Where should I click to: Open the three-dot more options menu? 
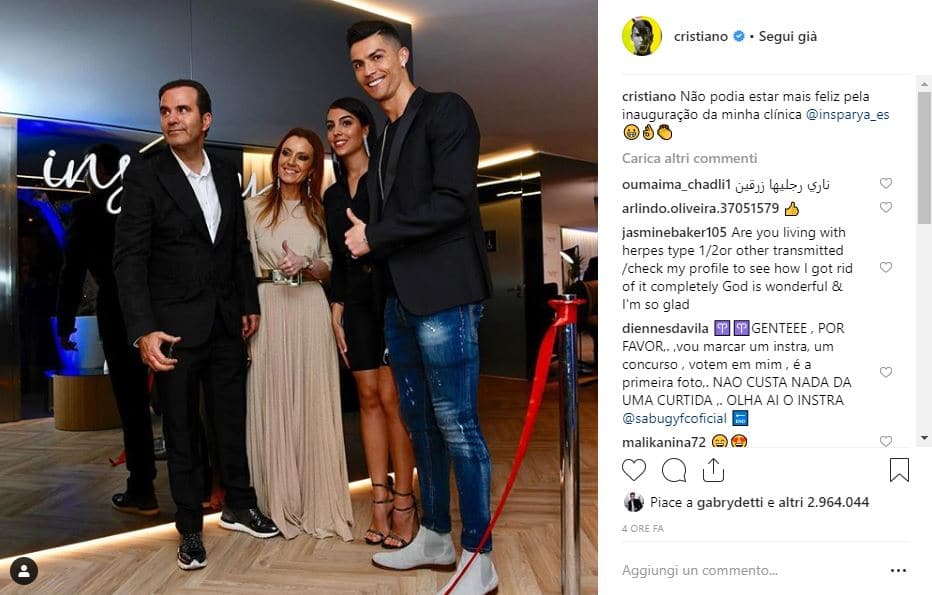(x=898, y=571)
